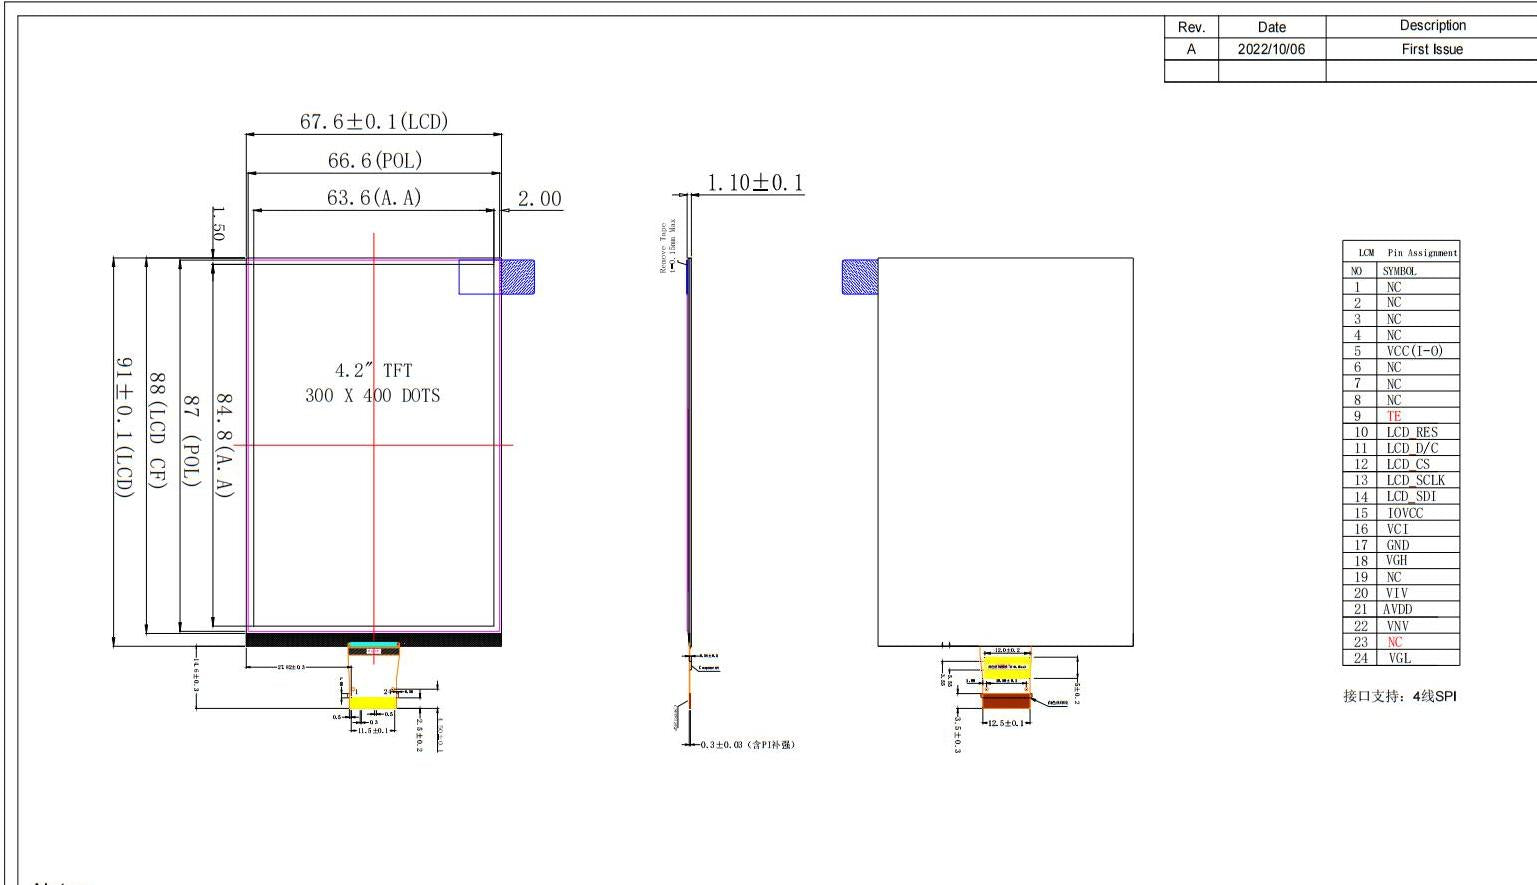Viewport: 1537px width, 885px height.
Task: Click the blue hatched tab on front view
Action: pyautogui.click(x=516, y=277)
